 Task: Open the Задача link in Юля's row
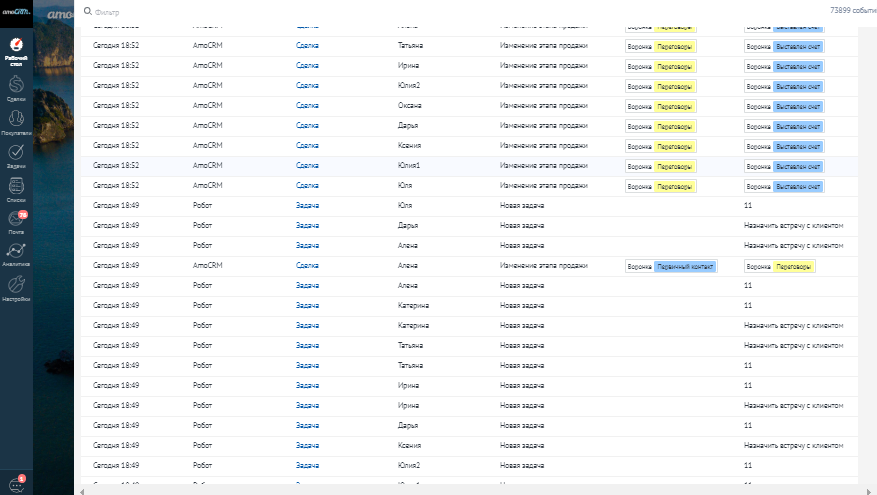[x=307, y=205]
